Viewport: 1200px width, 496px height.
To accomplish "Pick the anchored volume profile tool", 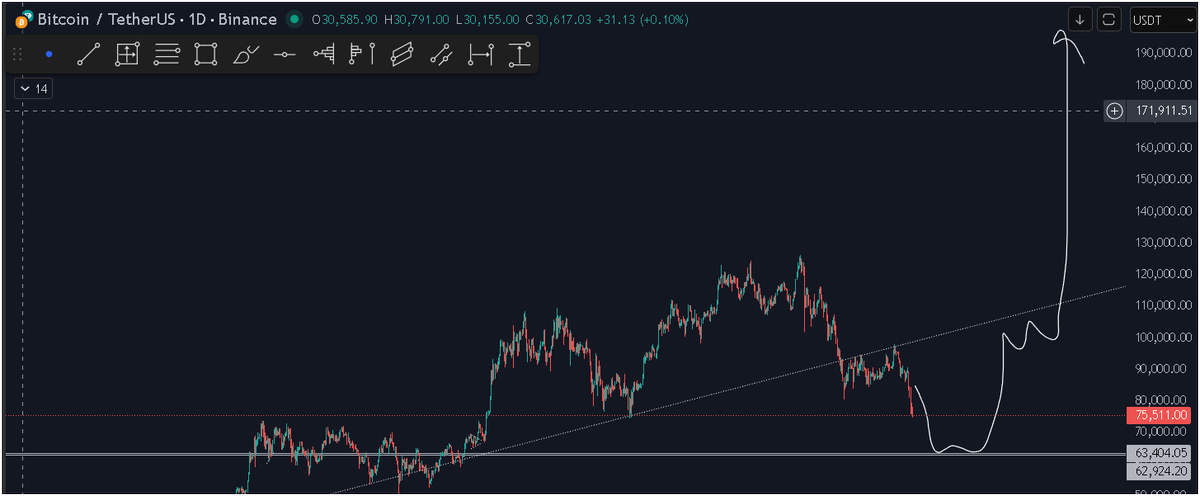I will point(362,55).
